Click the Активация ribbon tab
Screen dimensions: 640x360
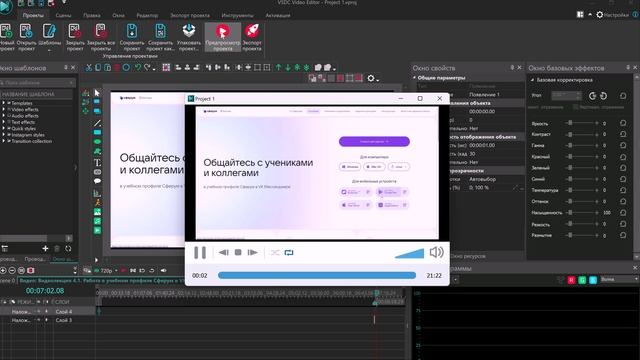(278, 15)
